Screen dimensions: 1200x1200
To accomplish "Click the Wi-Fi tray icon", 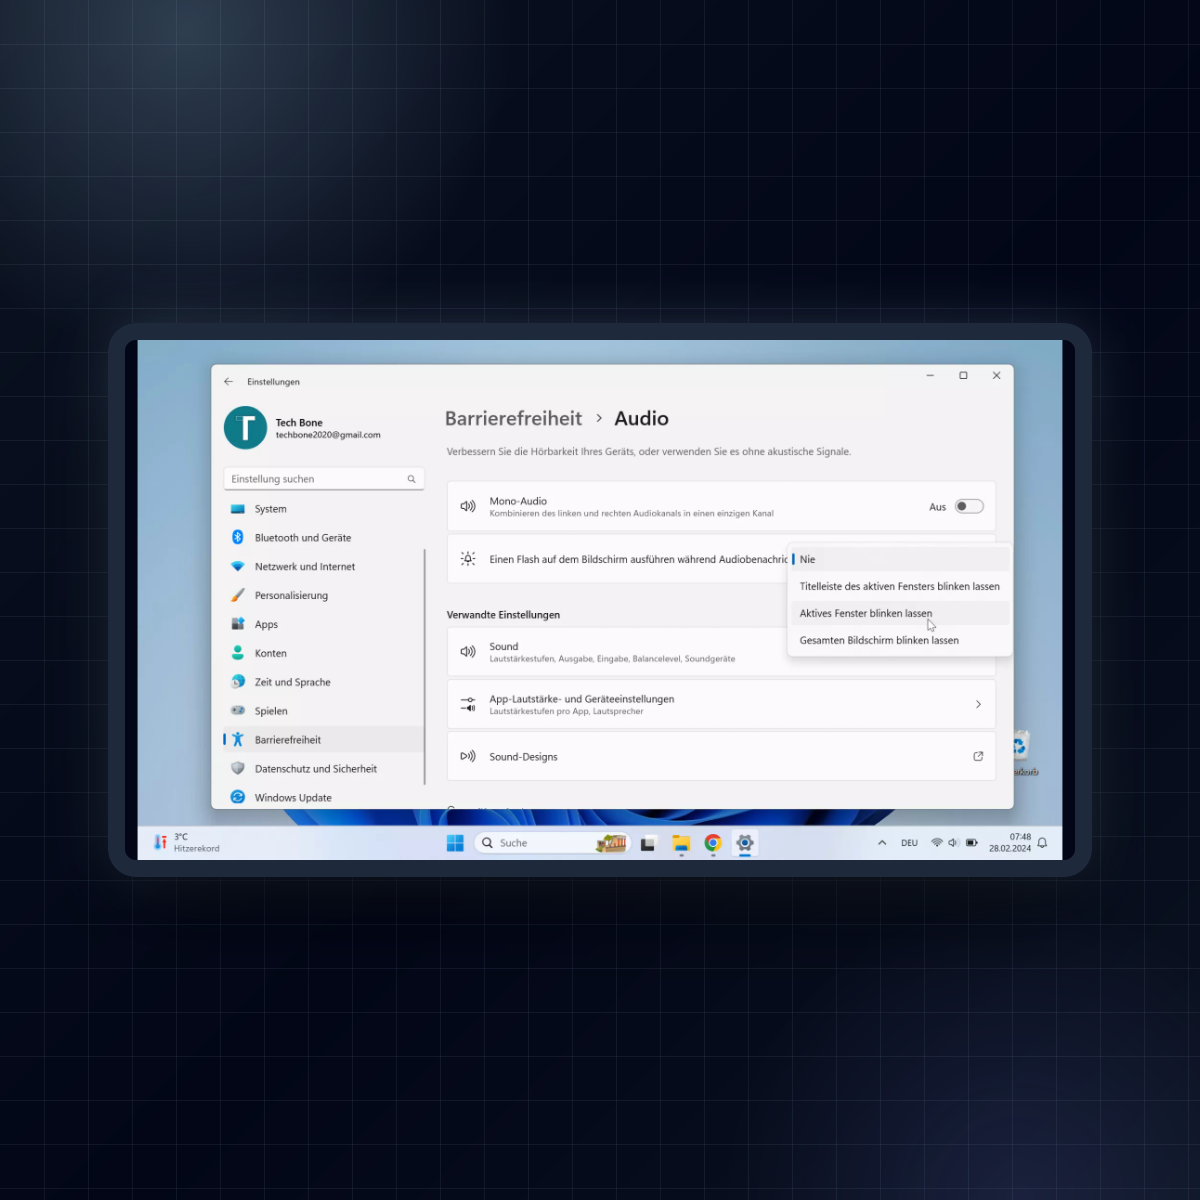I will coord(937,843).
